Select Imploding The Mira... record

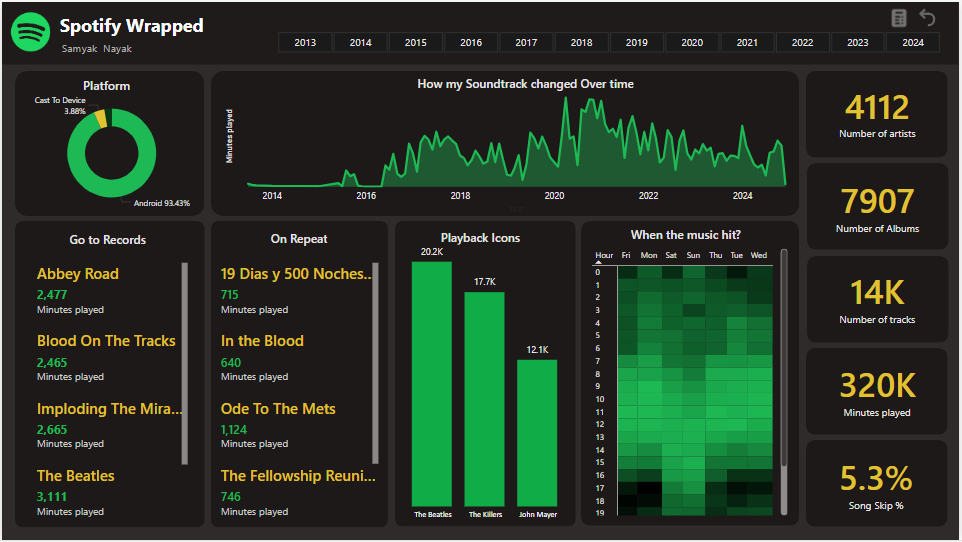click(x=109, y=408)
